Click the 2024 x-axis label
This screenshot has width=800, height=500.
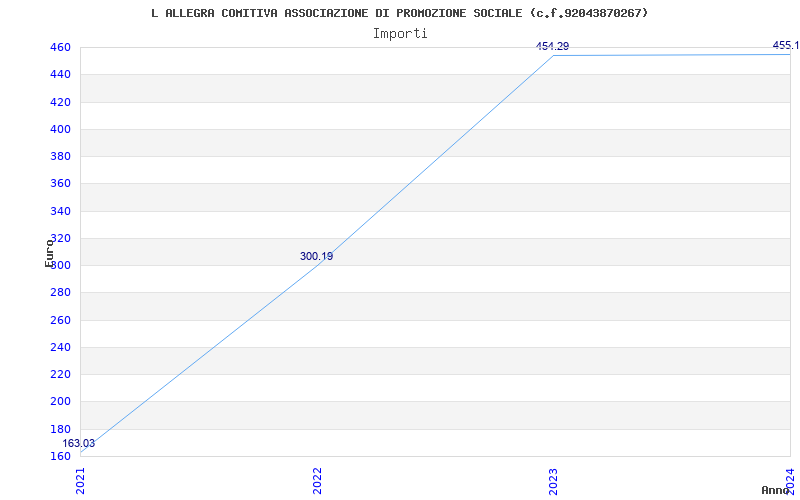coord(790,480)
